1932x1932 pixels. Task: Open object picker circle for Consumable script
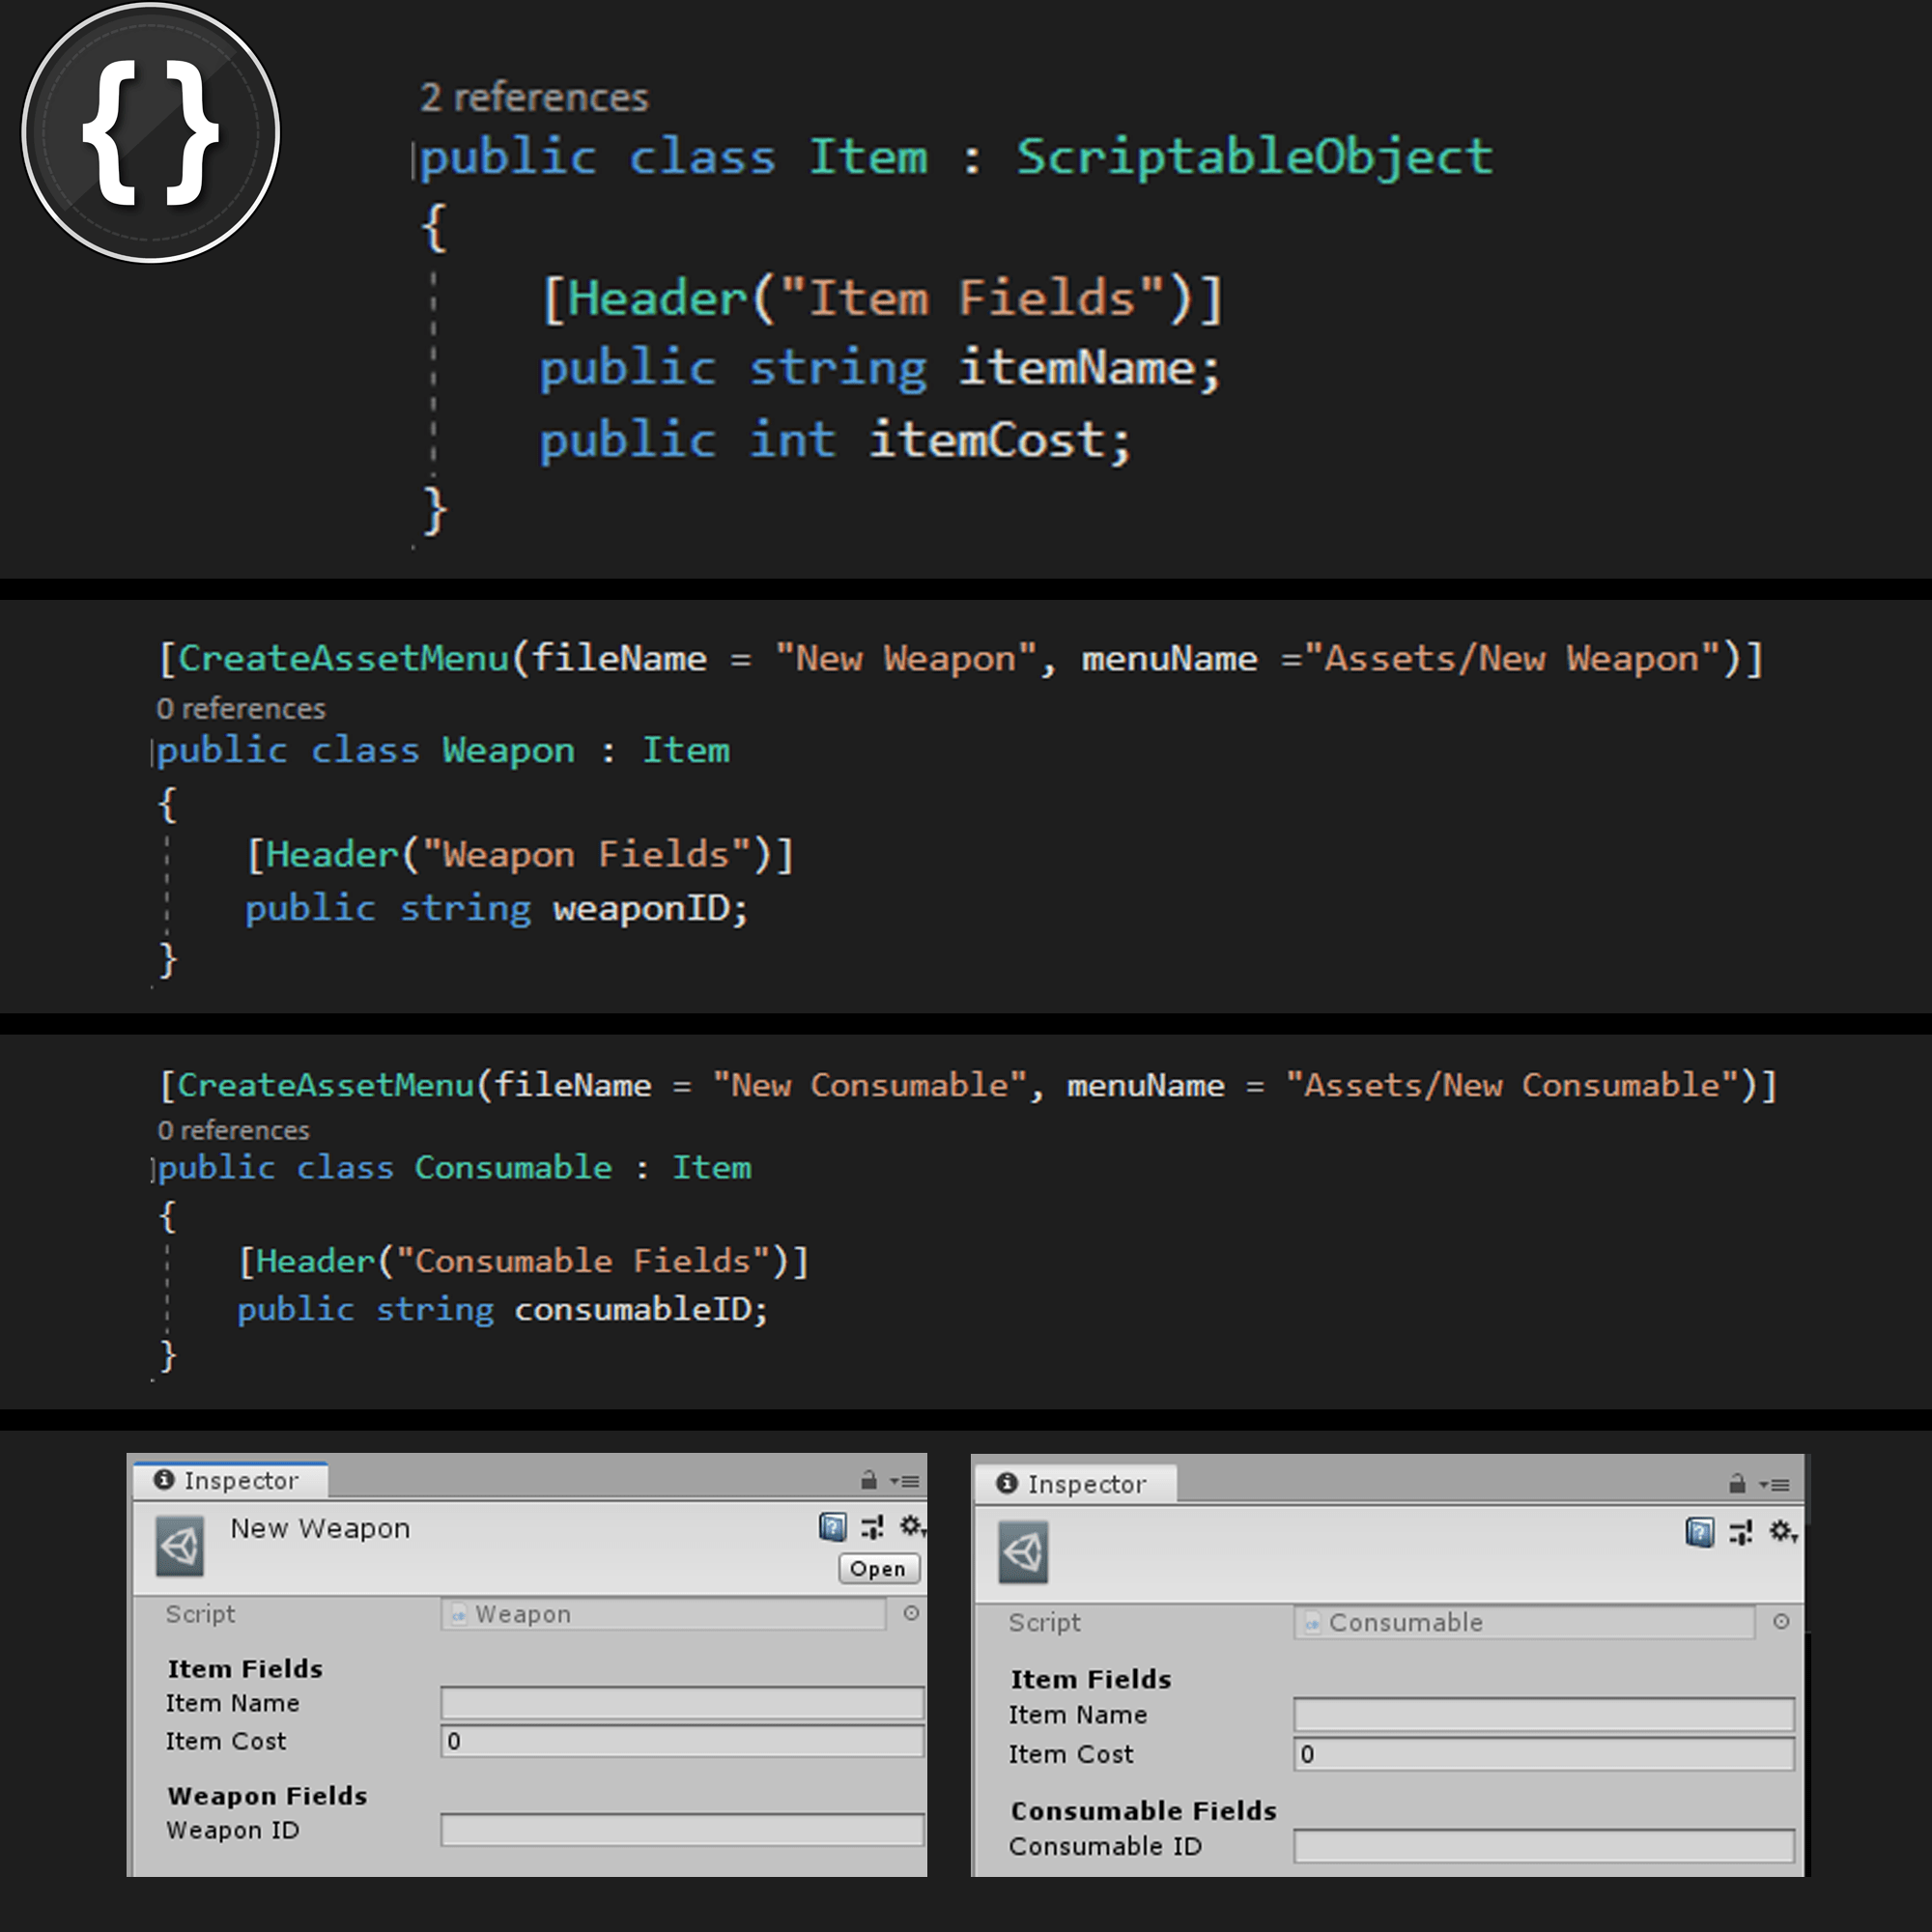(x=1781, y=1622)
